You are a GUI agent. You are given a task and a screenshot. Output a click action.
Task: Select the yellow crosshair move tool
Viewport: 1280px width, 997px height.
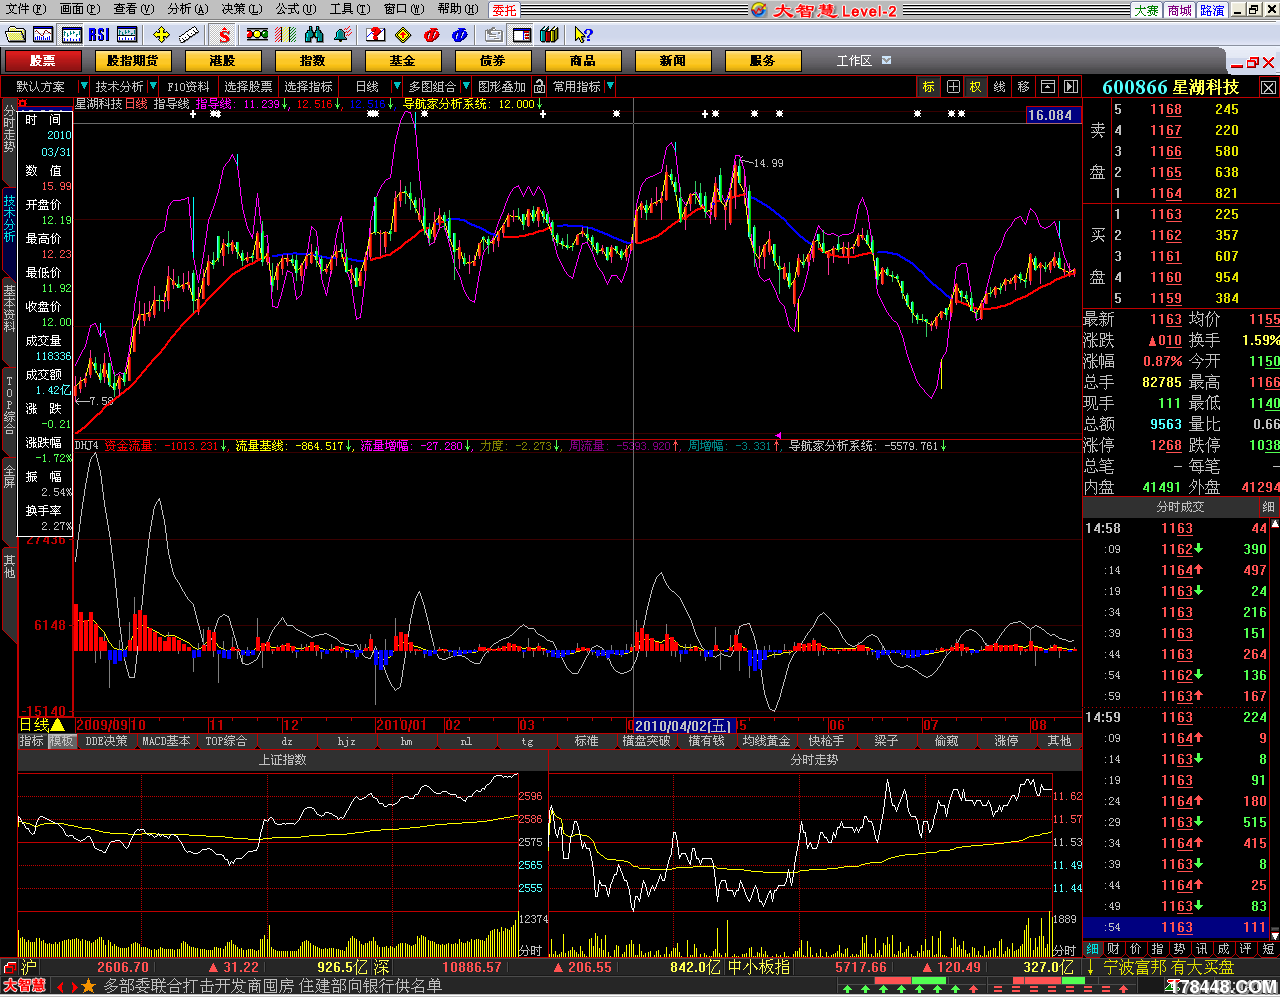[x=161, y=35]
